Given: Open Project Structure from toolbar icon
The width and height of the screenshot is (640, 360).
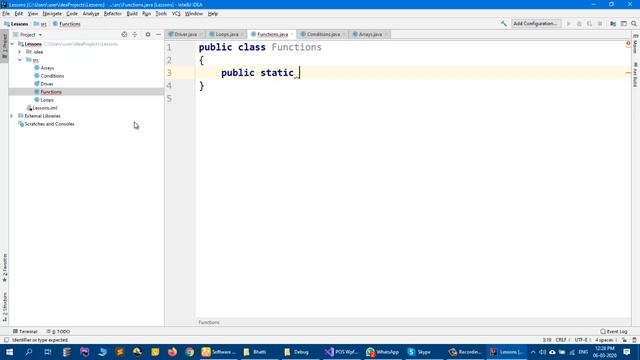Looking at the screenshot, I should [x=613, y=24].
